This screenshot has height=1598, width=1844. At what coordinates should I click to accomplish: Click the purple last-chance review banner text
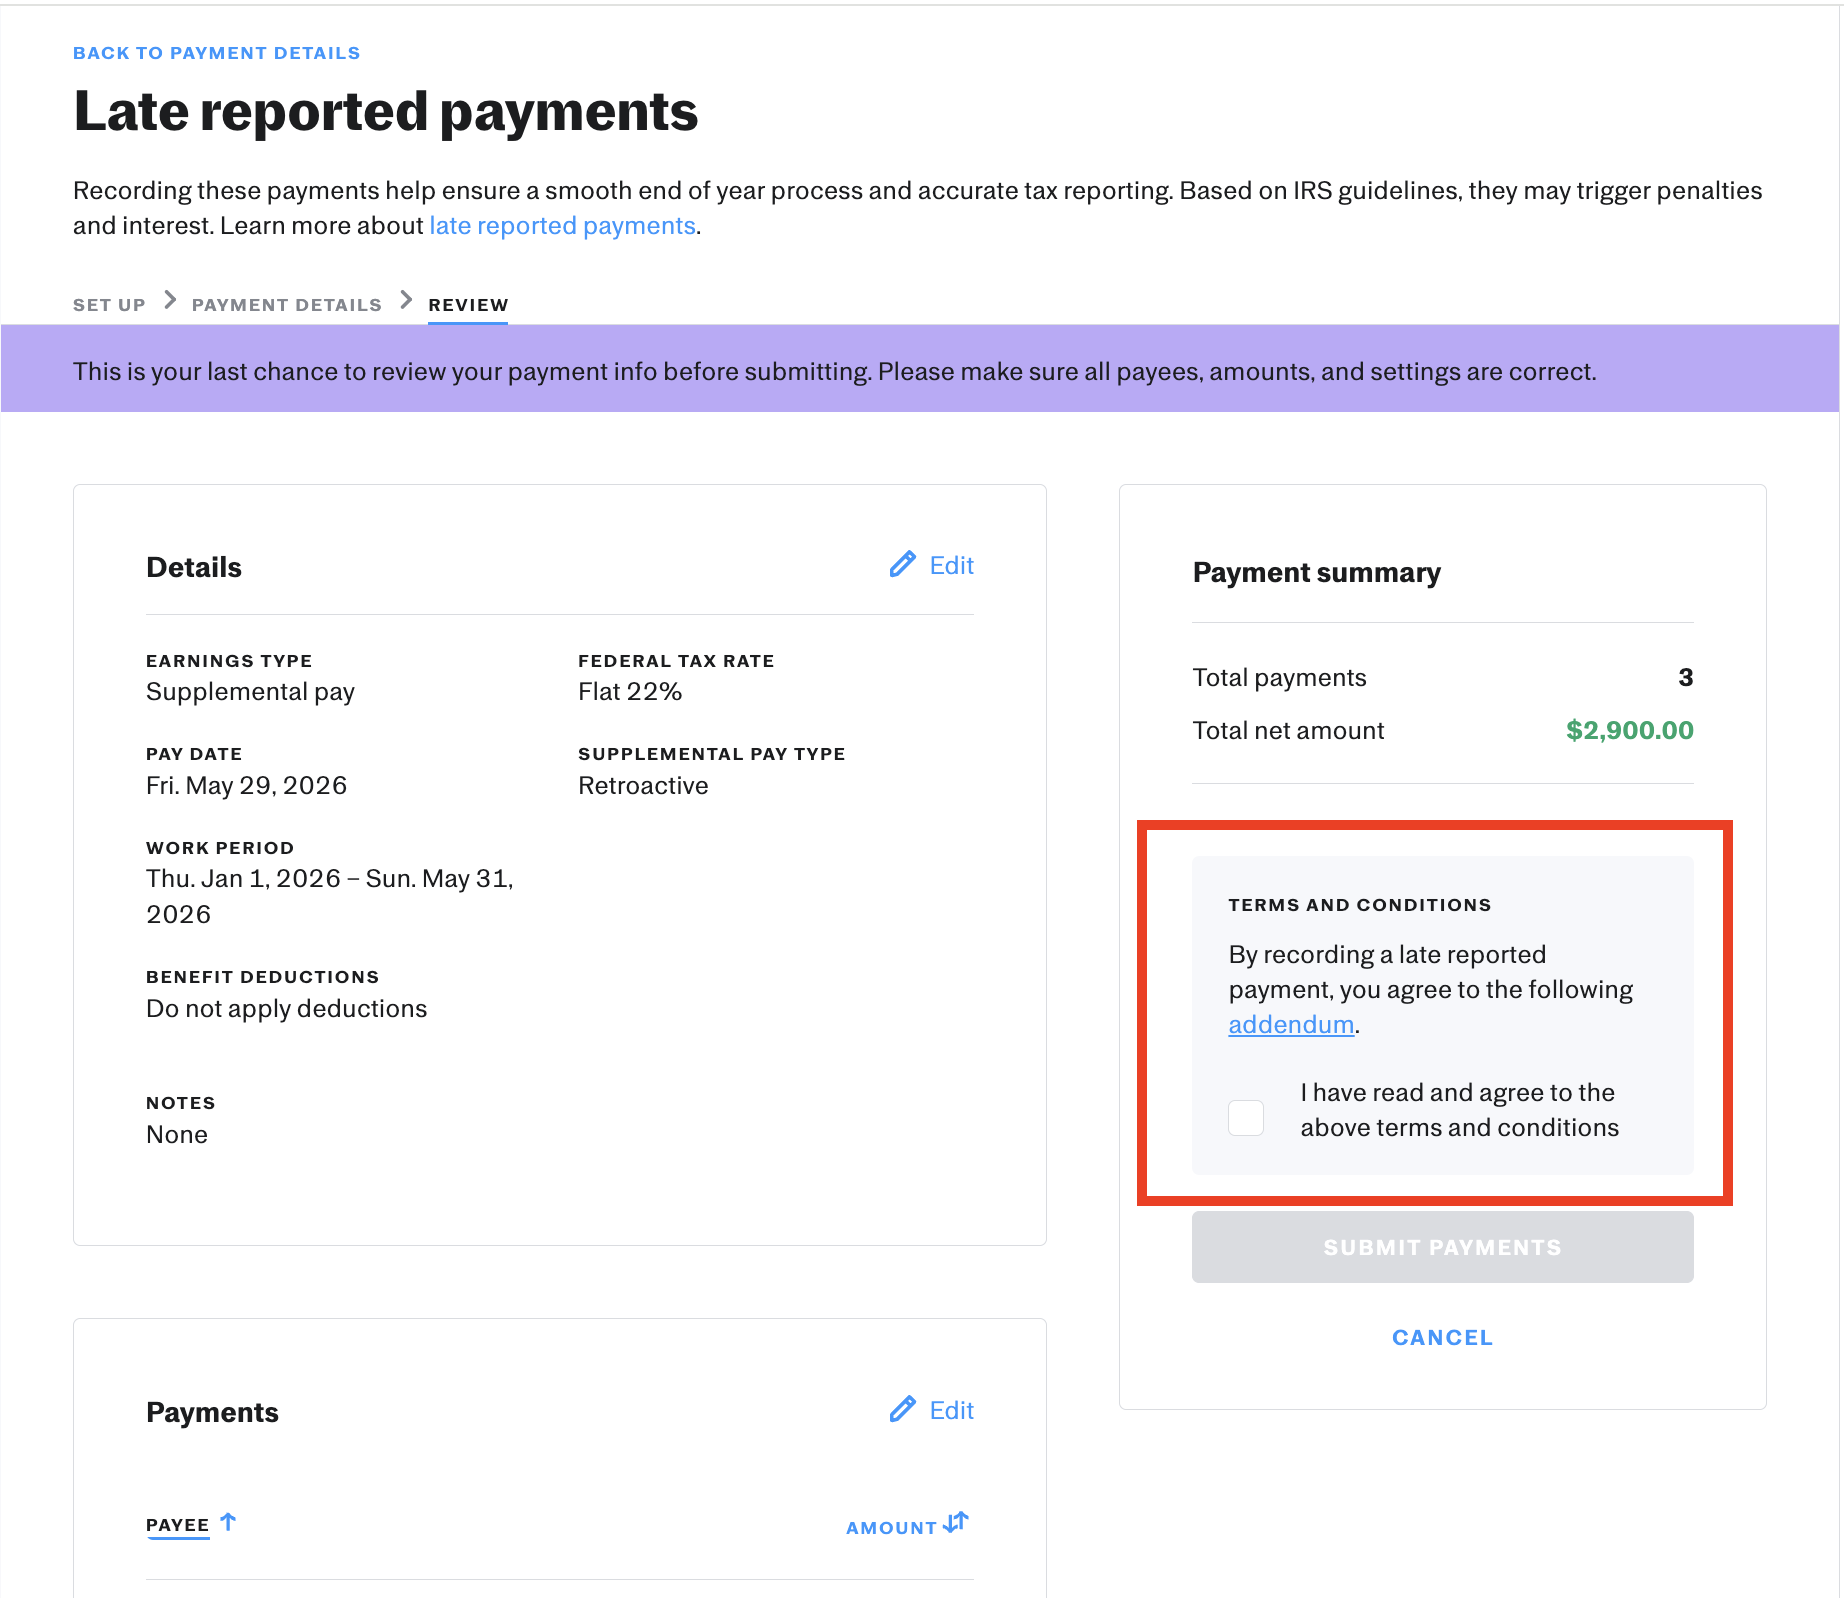coord(834,372)
